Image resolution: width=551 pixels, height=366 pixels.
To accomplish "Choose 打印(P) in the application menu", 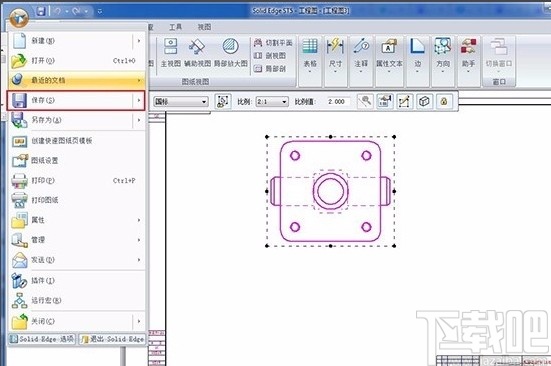I will coord(77,181).
